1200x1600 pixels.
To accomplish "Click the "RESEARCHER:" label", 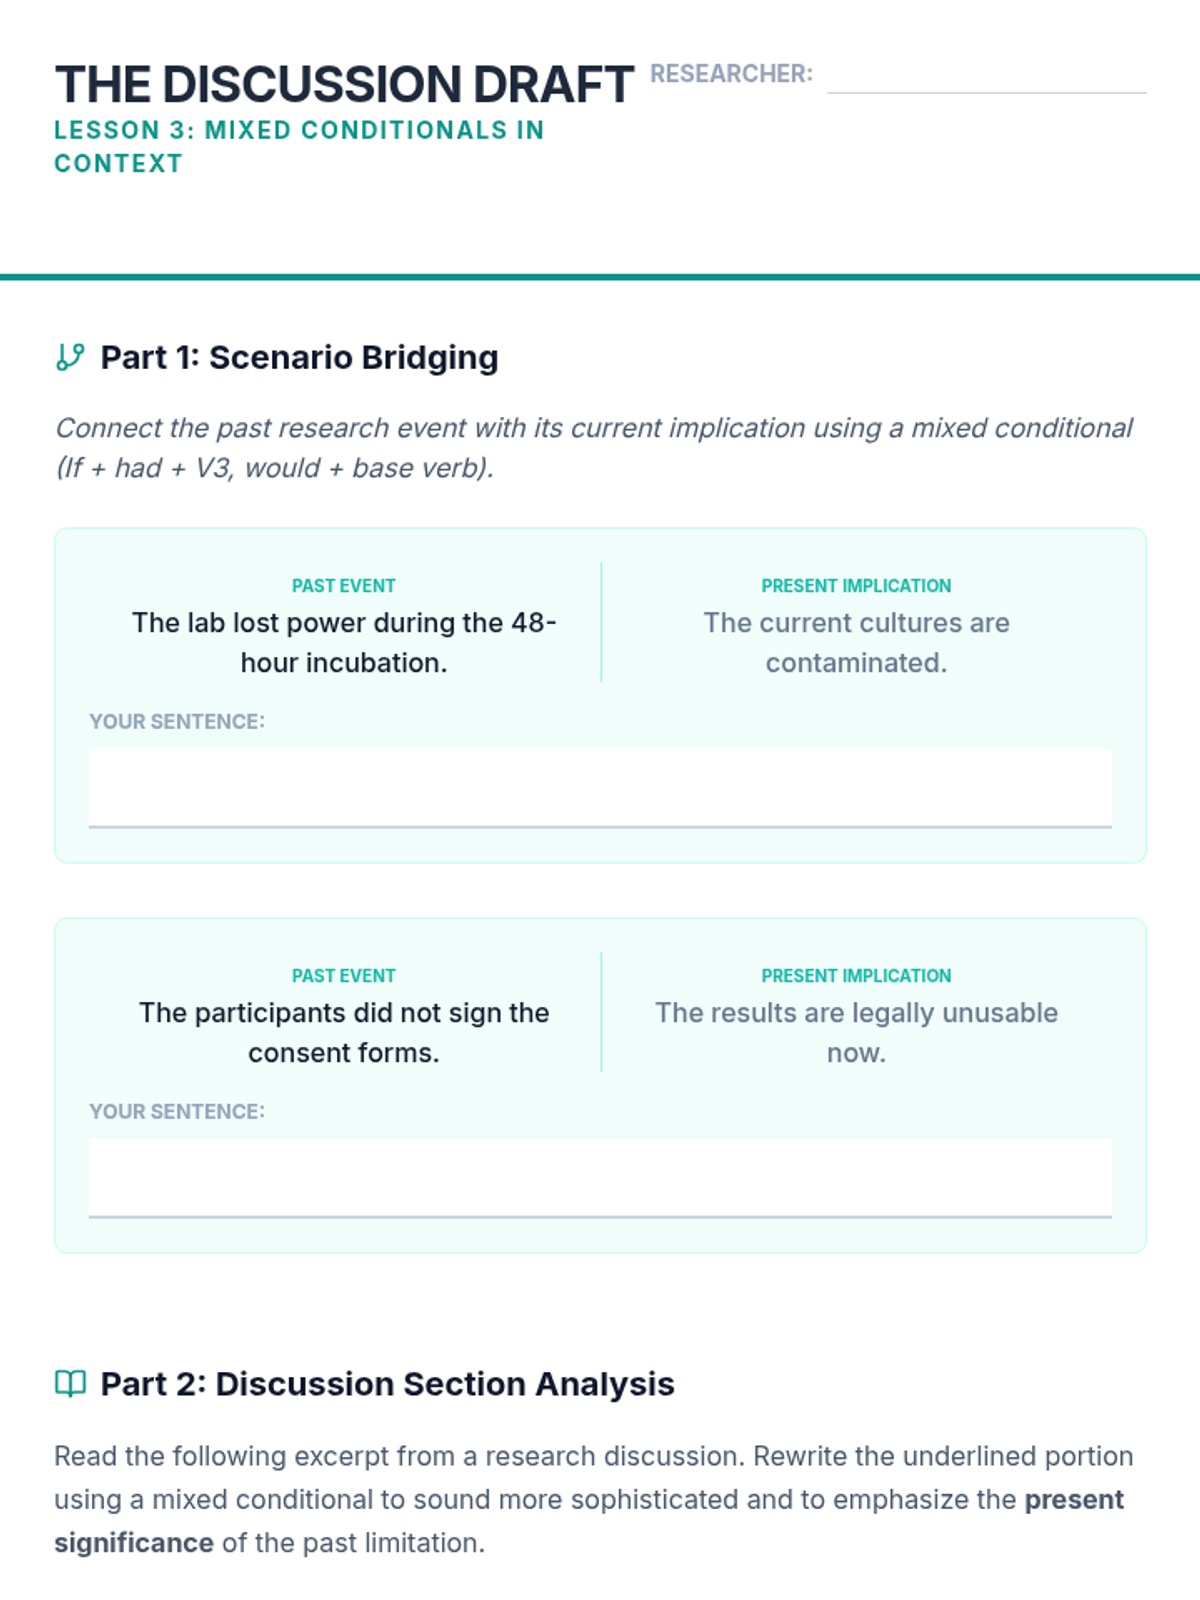I will click(x=731, y=74).
